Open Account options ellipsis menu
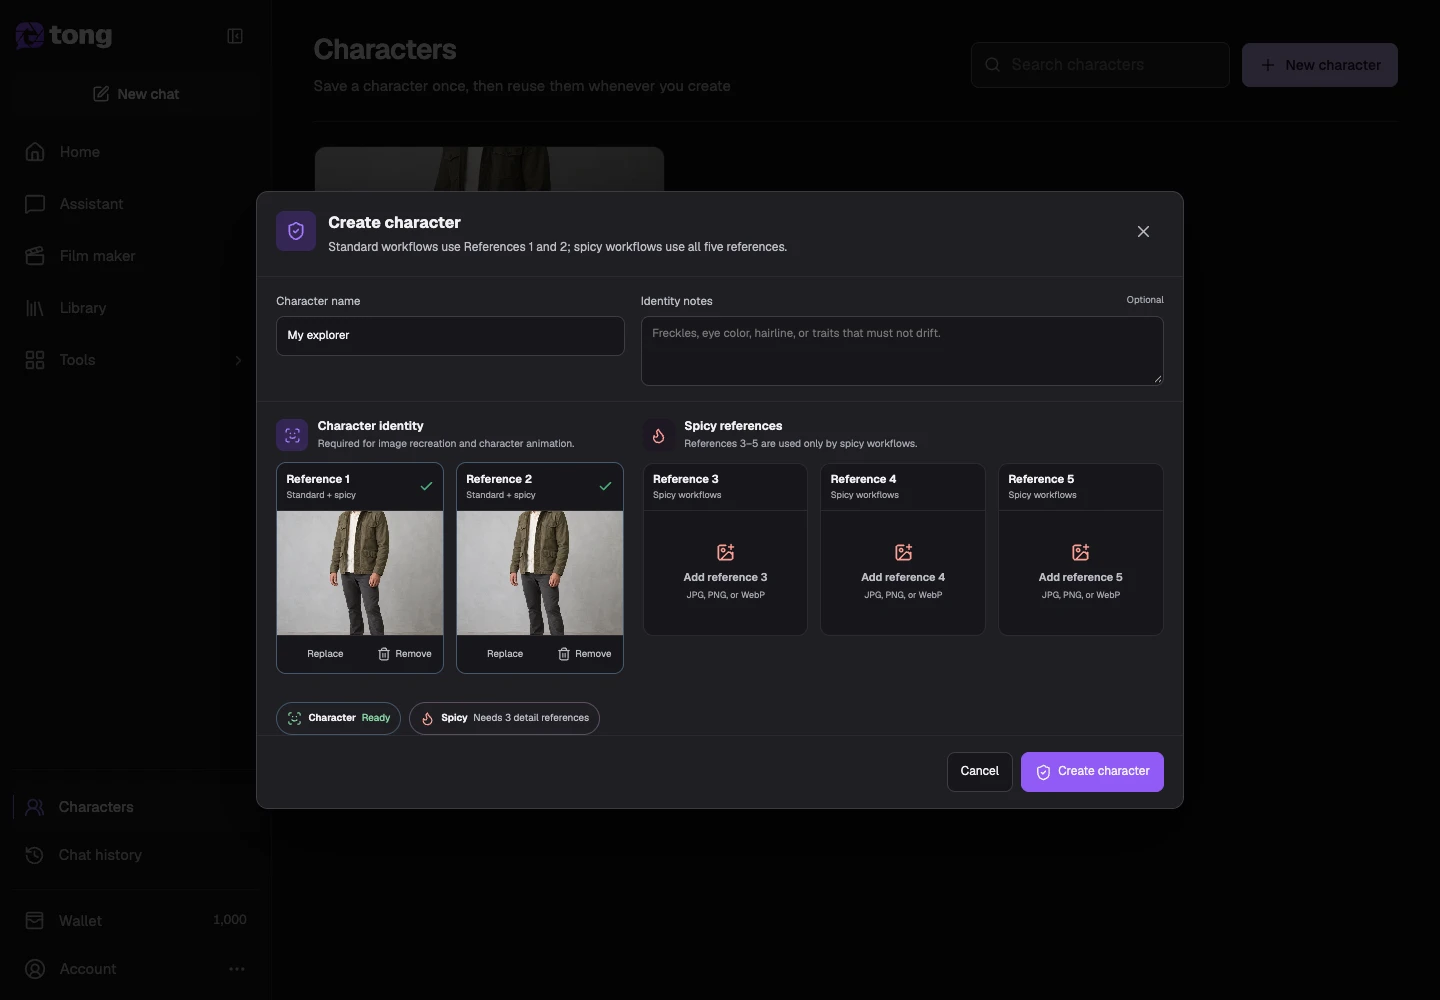This screenshot has height=1000, width=1440. (x=237, y=969)
